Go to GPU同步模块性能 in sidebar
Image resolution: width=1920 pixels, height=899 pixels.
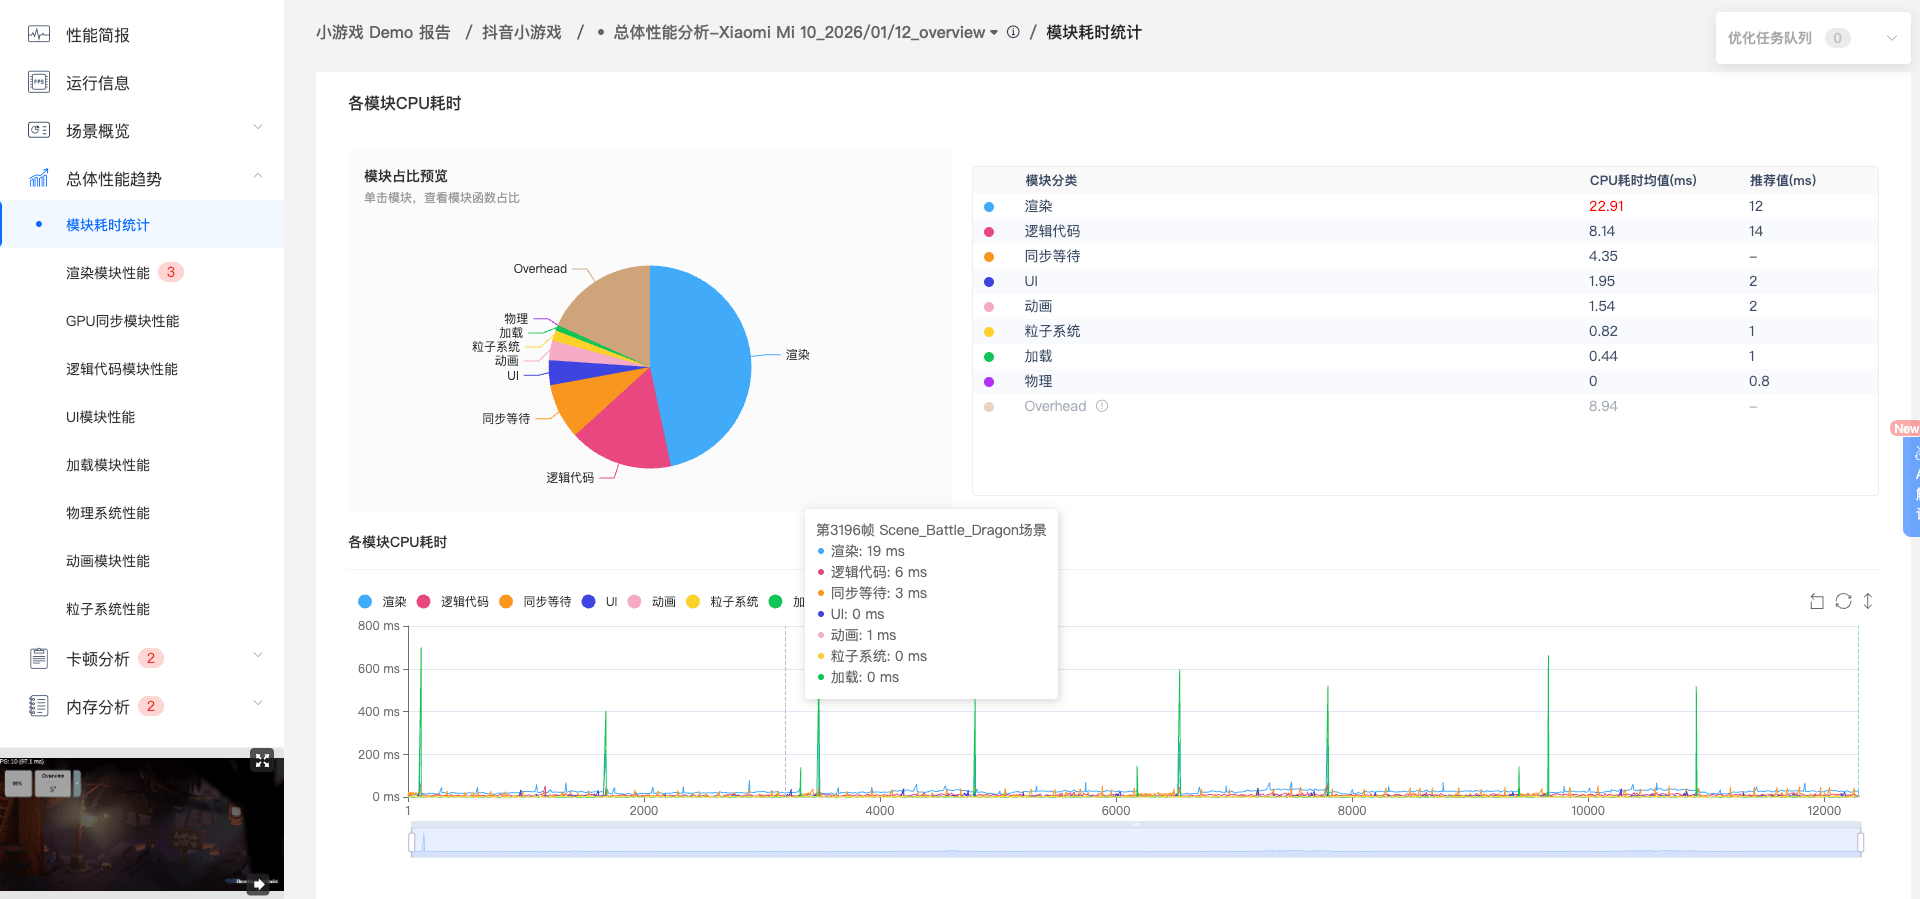(122, 321)
